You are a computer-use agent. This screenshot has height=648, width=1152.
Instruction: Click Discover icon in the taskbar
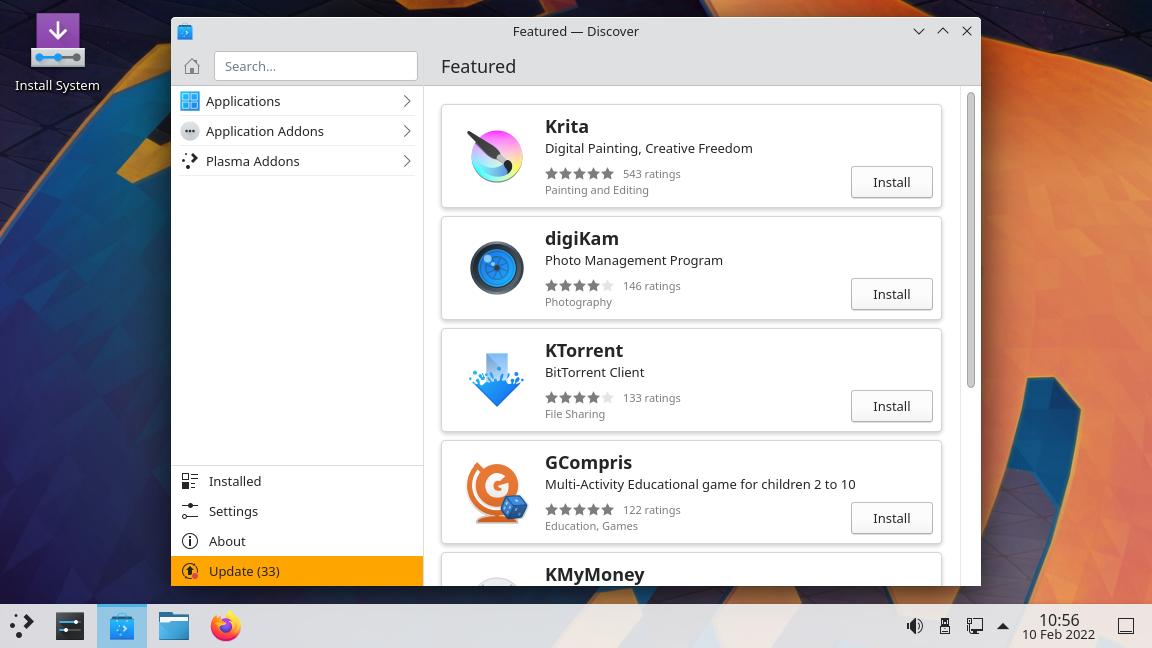coord(122,626)
